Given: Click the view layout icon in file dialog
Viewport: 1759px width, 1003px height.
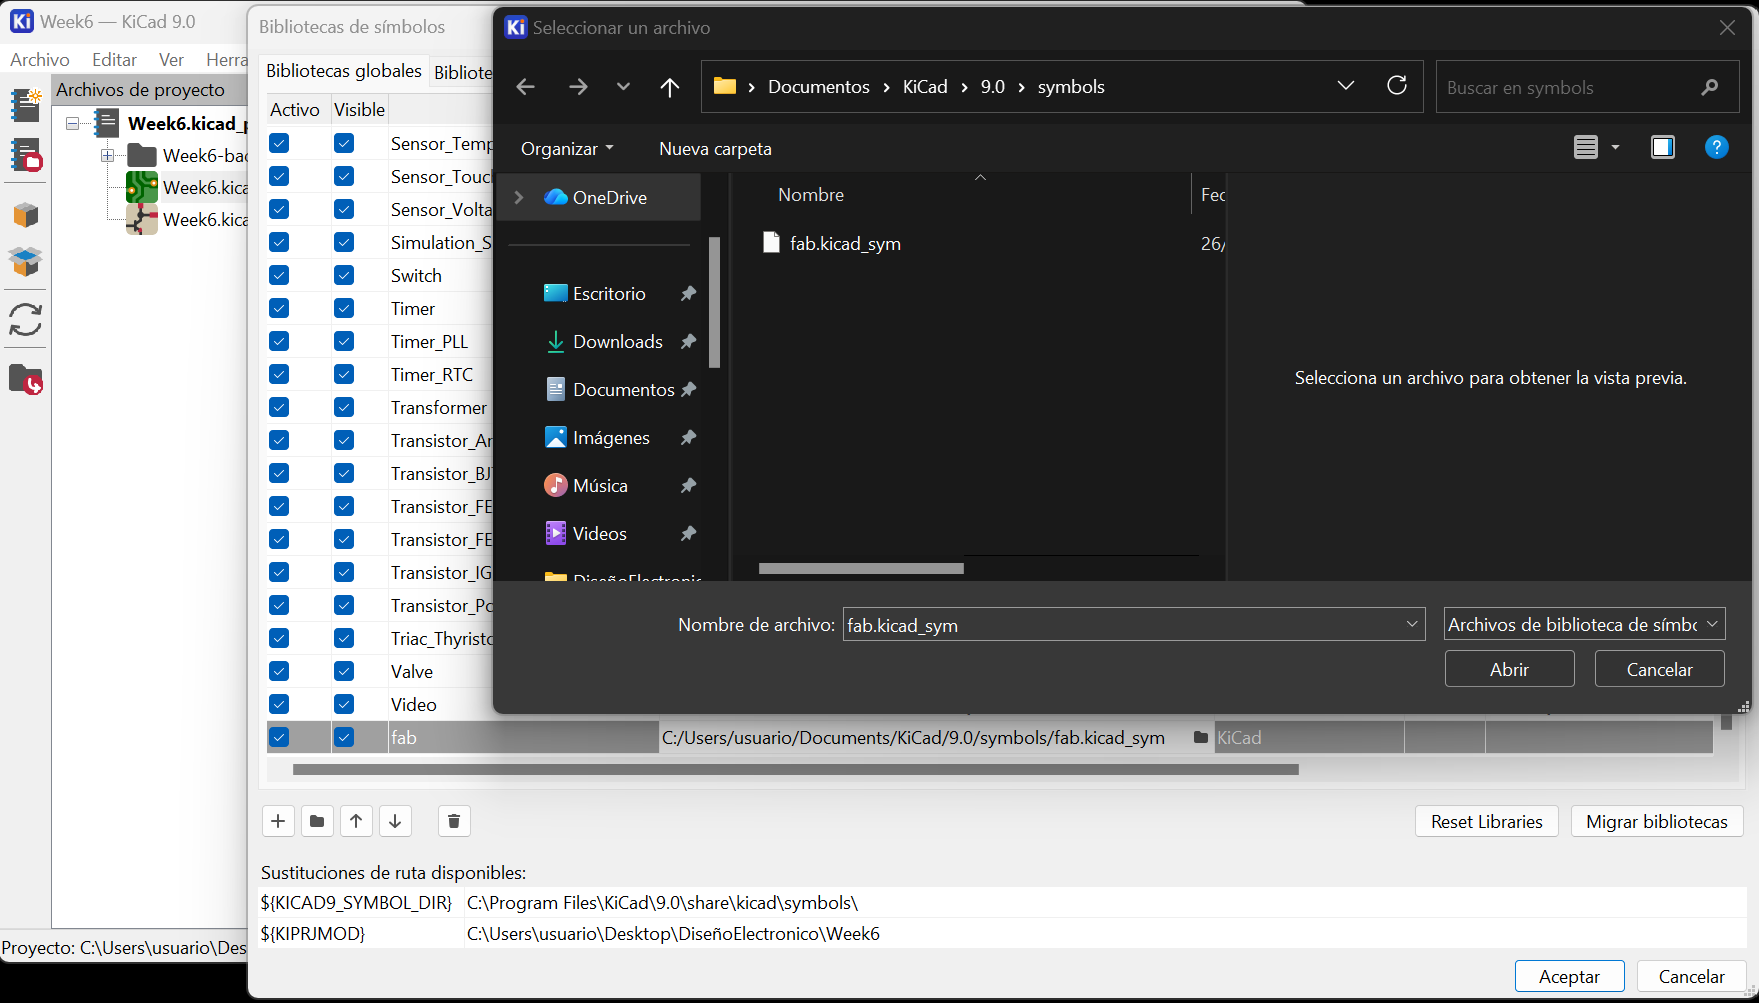Looking at the screenshot, I should pyautogui.click(x=1586, y=148).
